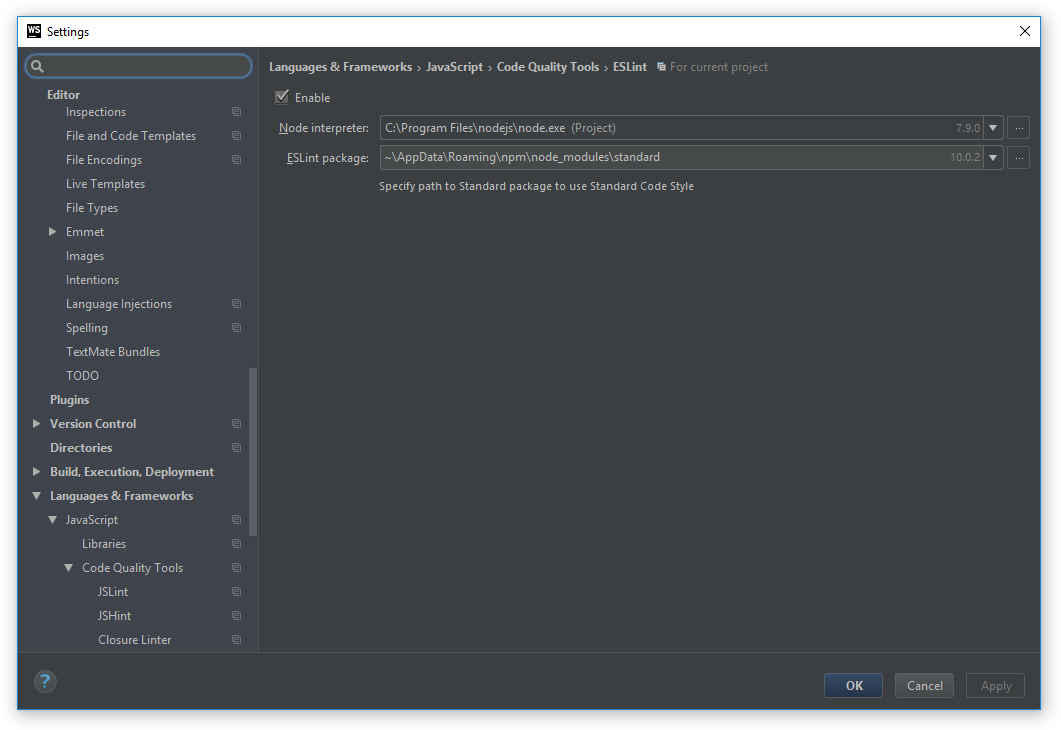
Task: Click the project icon next to Code Quality Tools
Action: point(236,568)
